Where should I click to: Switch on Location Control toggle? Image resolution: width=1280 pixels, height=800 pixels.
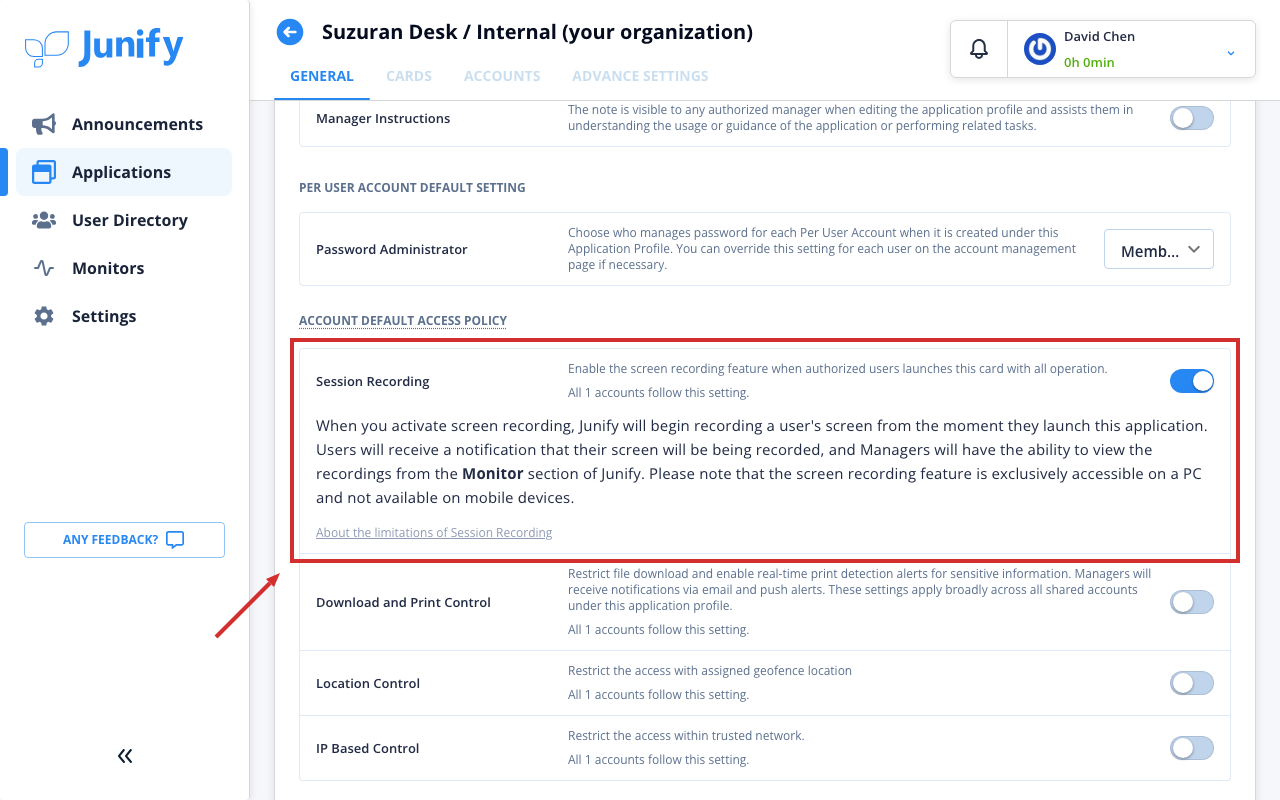(x=1192, y=683)
